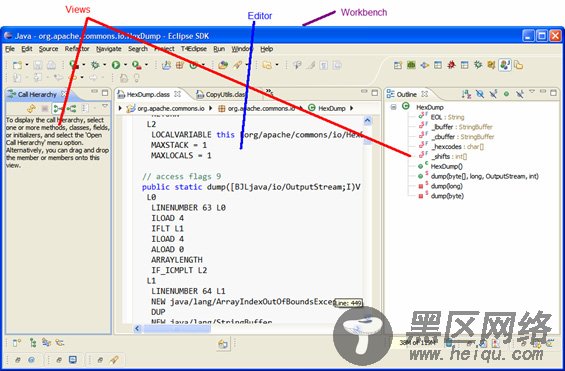Click the editor horizontal scrollbar thumb
Image resolution: width=565 pixels, height=371 pixels.
click(177, 328)
